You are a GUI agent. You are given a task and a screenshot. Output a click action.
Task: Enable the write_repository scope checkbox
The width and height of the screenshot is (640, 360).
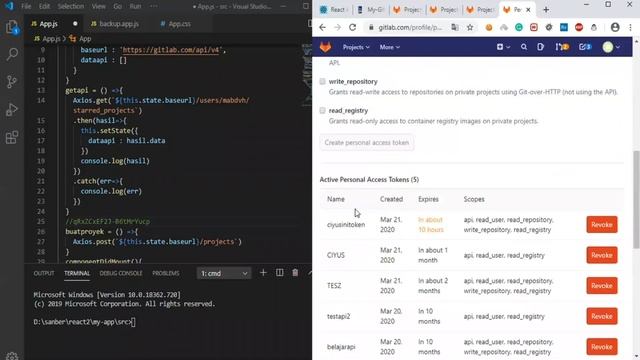(322, 81)
